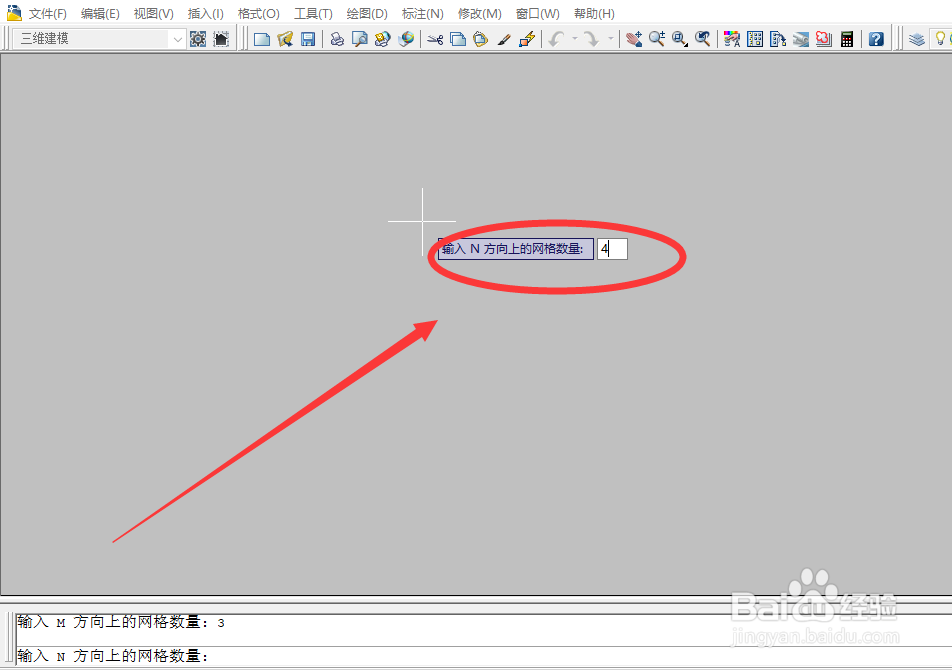Click the Block Editor lightning icon

point(527,39)
